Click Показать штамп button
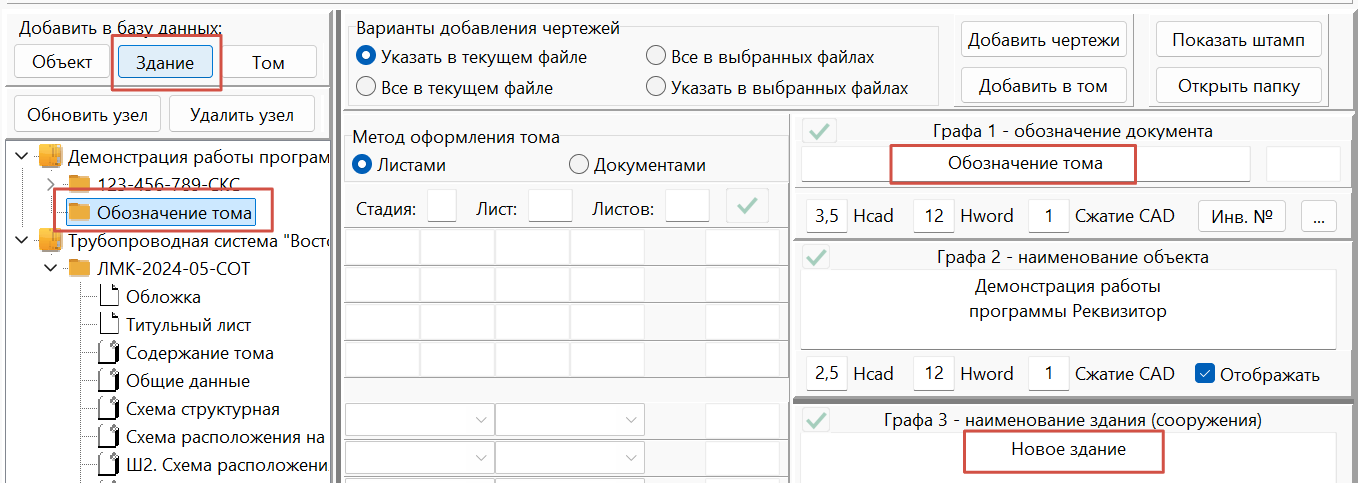Viewport: 1358px width, 483px height. tap(1239, 40)
